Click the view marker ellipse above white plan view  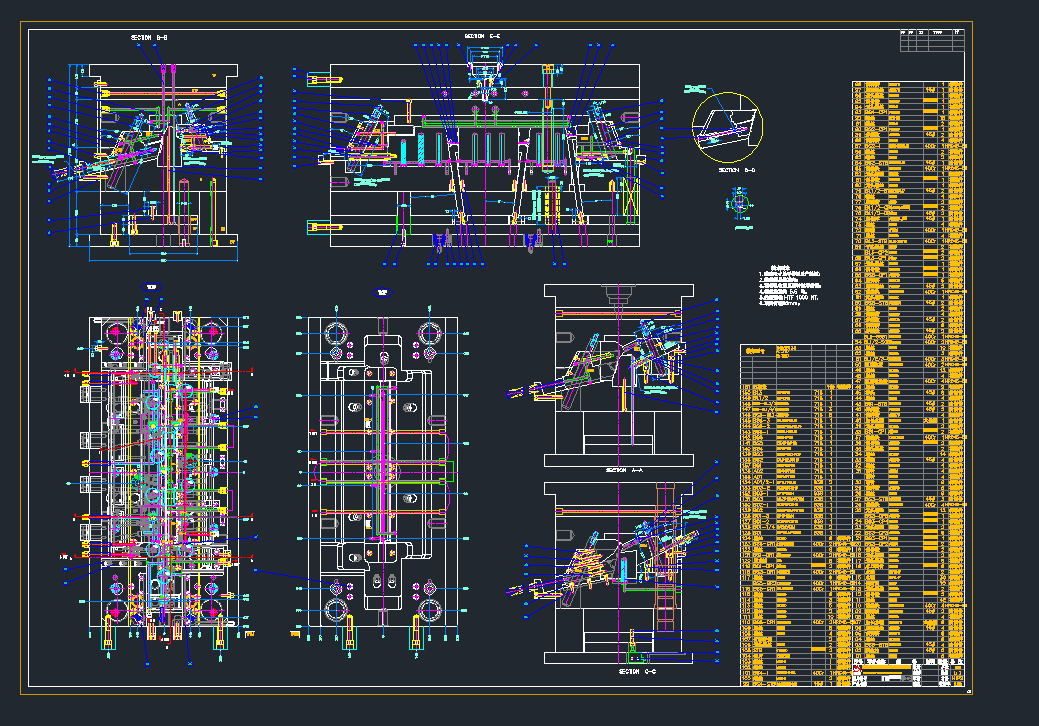(x=382, y=293)
